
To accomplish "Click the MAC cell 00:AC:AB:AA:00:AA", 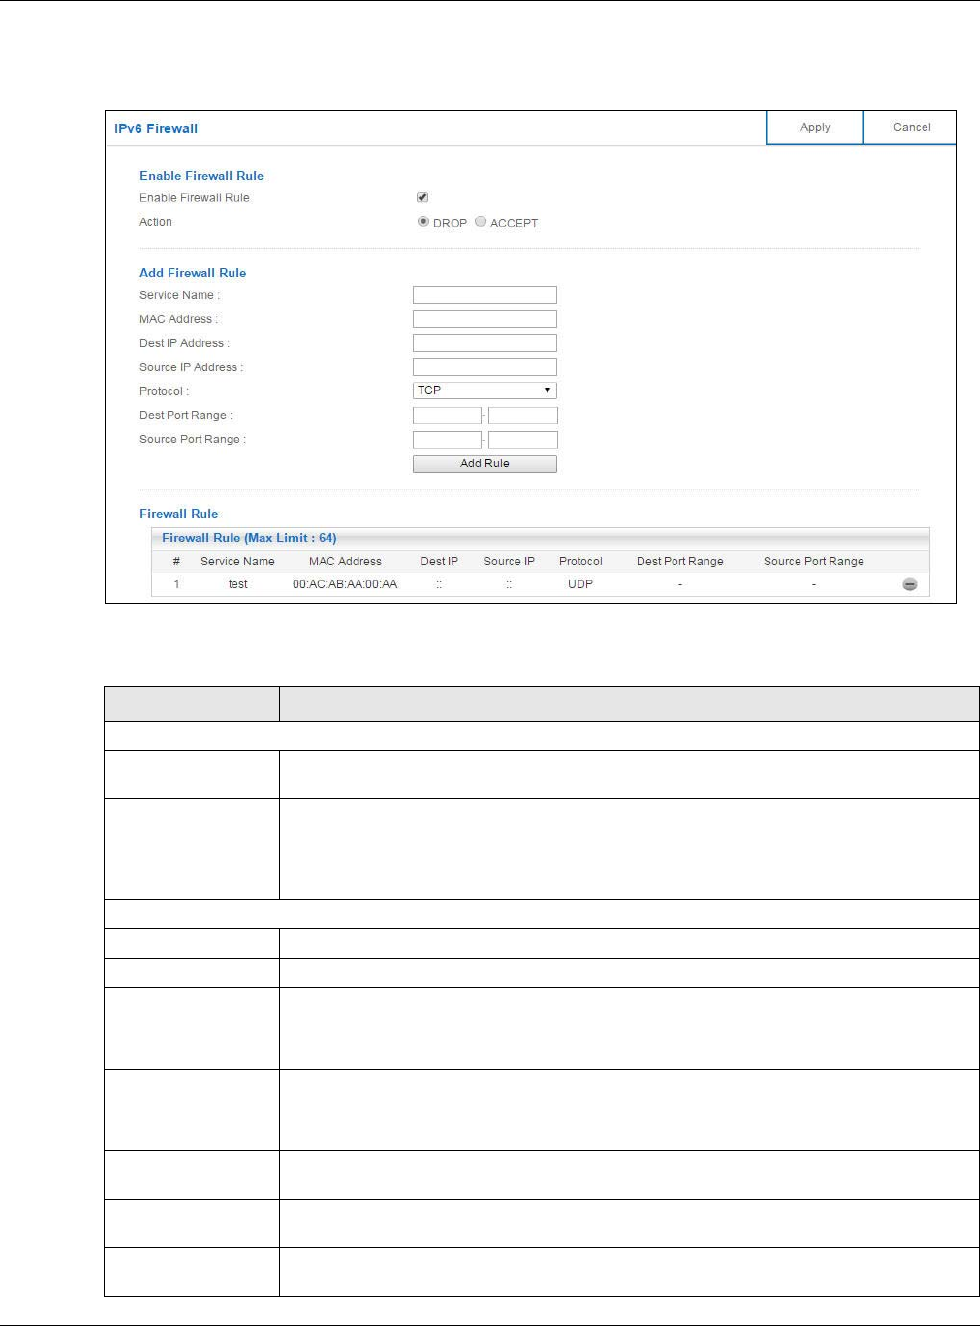I will click(345, 584).
